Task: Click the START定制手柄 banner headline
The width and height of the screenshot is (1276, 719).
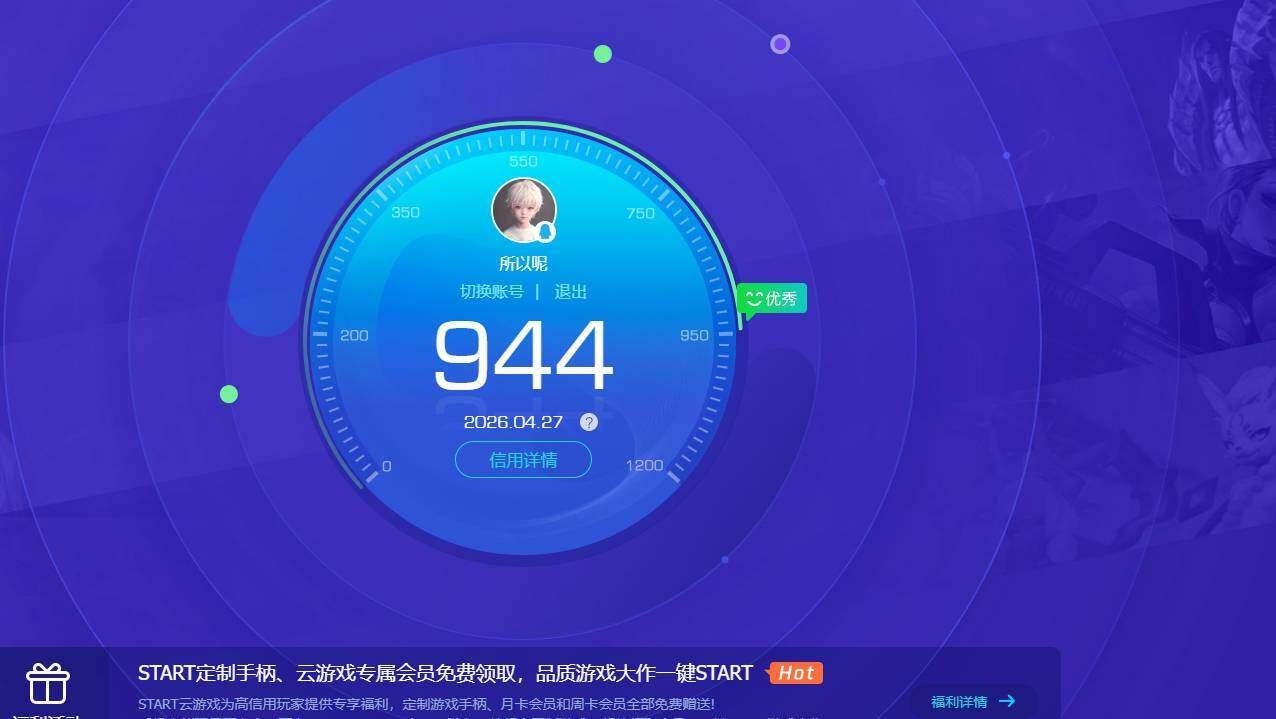Action: coord(445,673)
